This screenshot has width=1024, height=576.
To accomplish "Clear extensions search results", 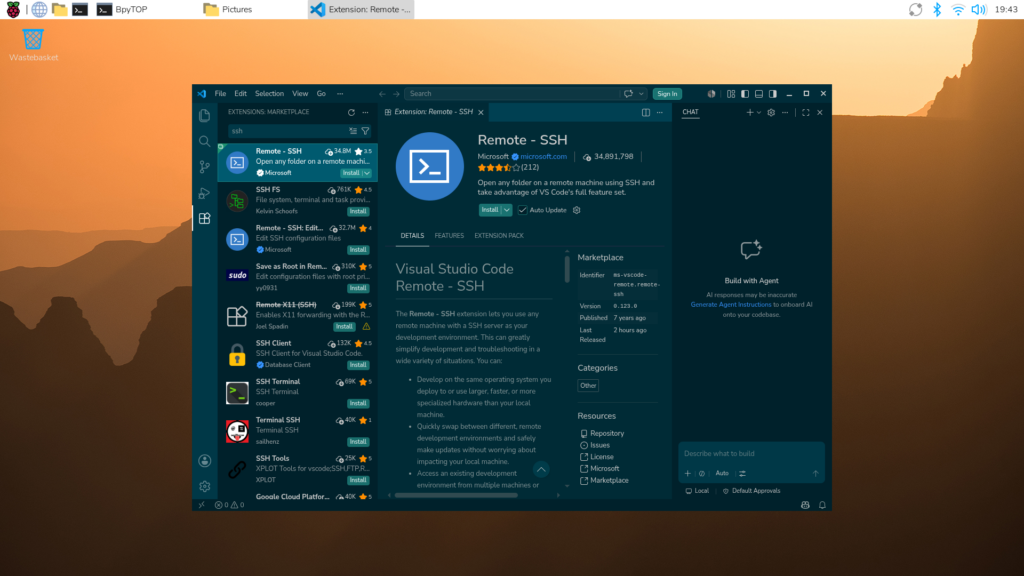I will [x=353, y=131].
